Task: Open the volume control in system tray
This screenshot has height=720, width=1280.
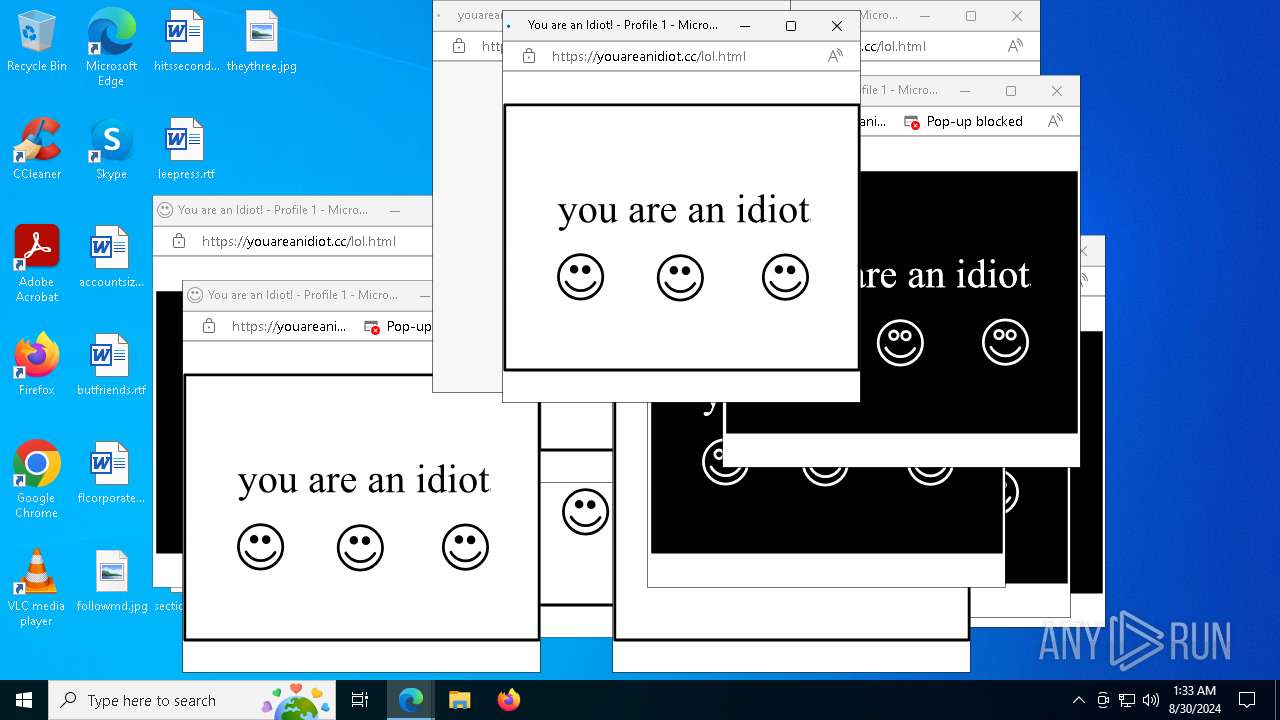Action: click(x=1151, y=700)
